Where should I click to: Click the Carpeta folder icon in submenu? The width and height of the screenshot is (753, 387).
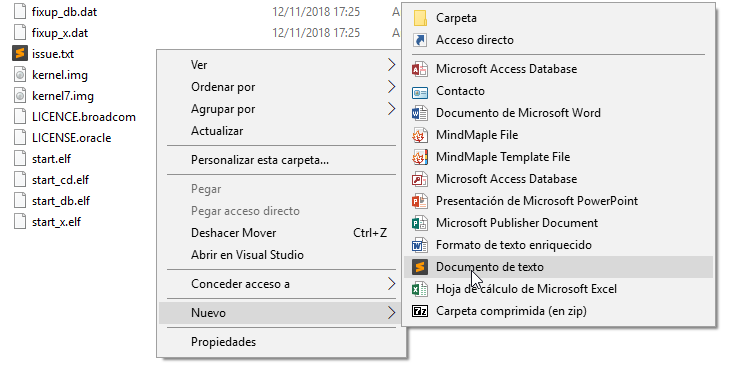[420, 18]
